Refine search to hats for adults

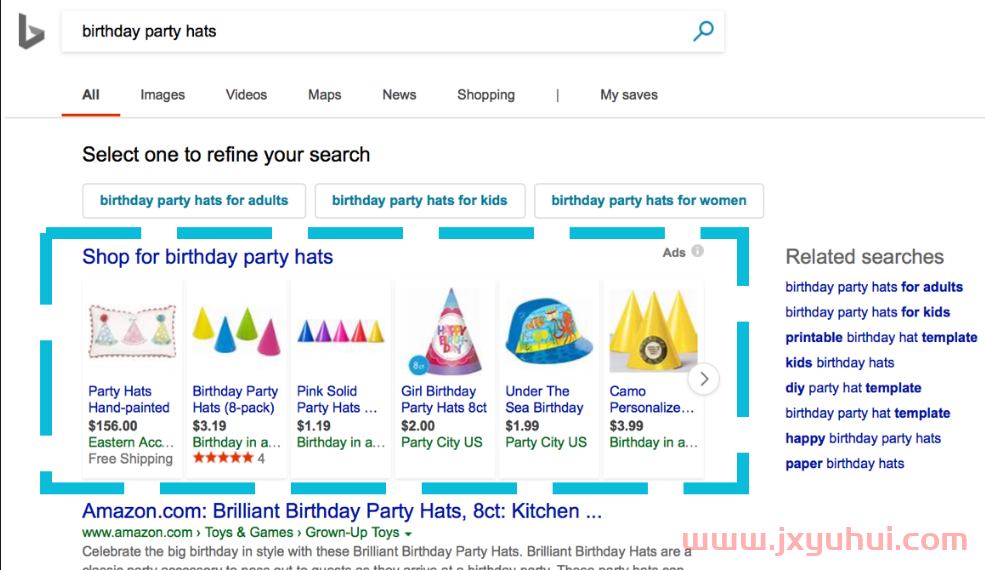tap(194, 200)
